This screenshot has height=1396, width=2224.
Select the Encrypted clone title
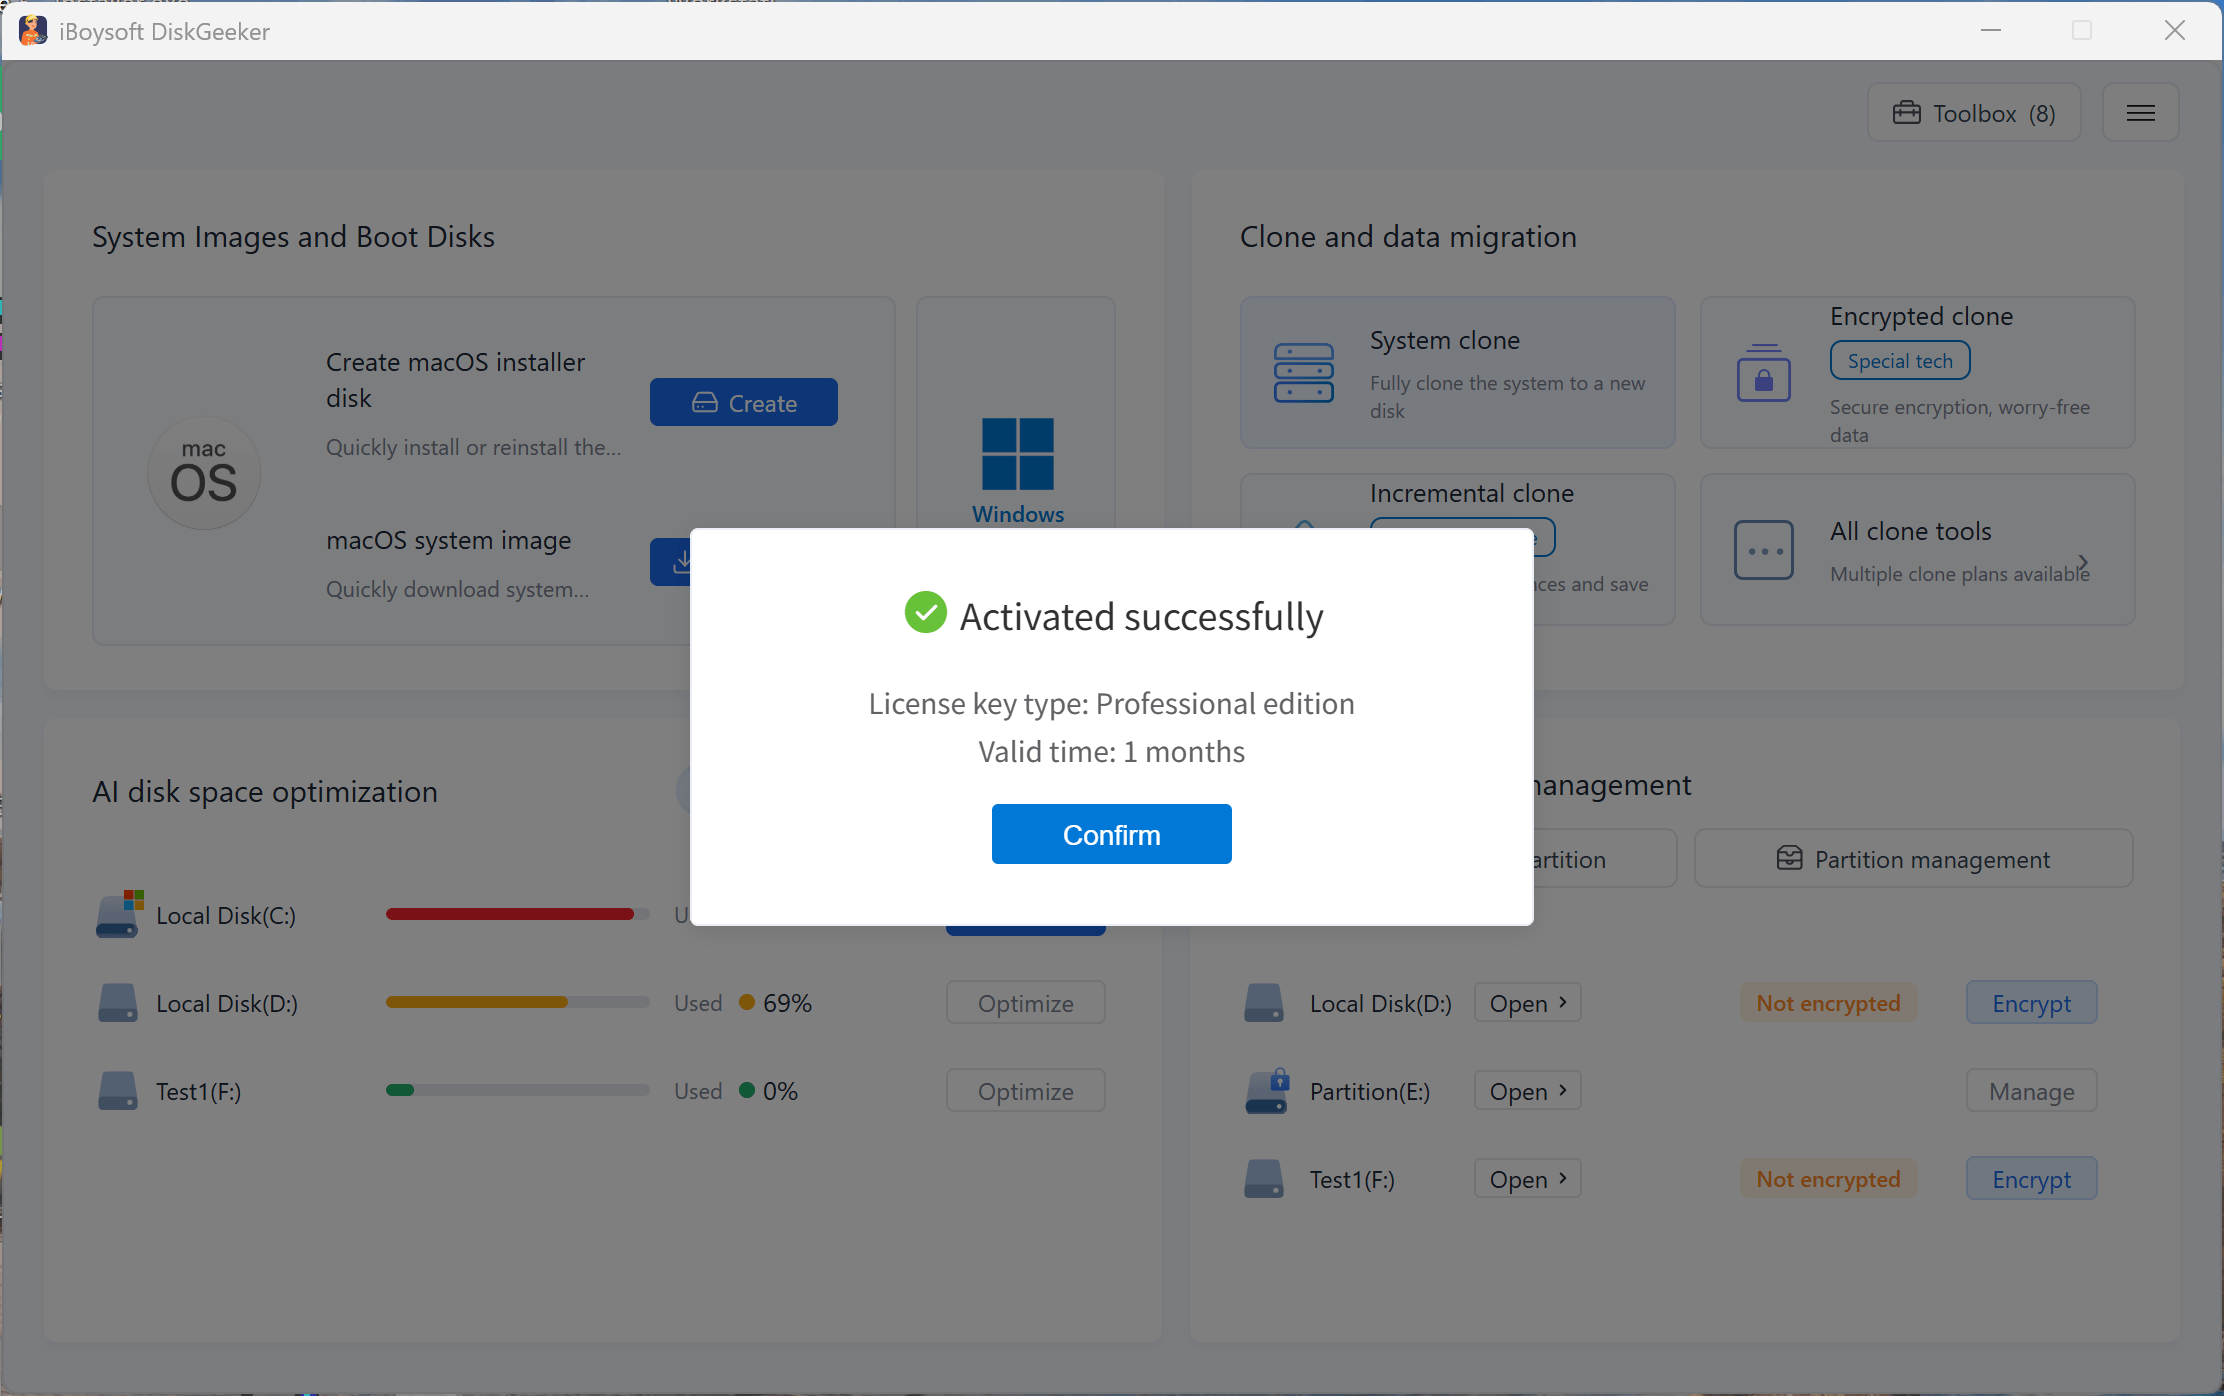click(1921, 316)
